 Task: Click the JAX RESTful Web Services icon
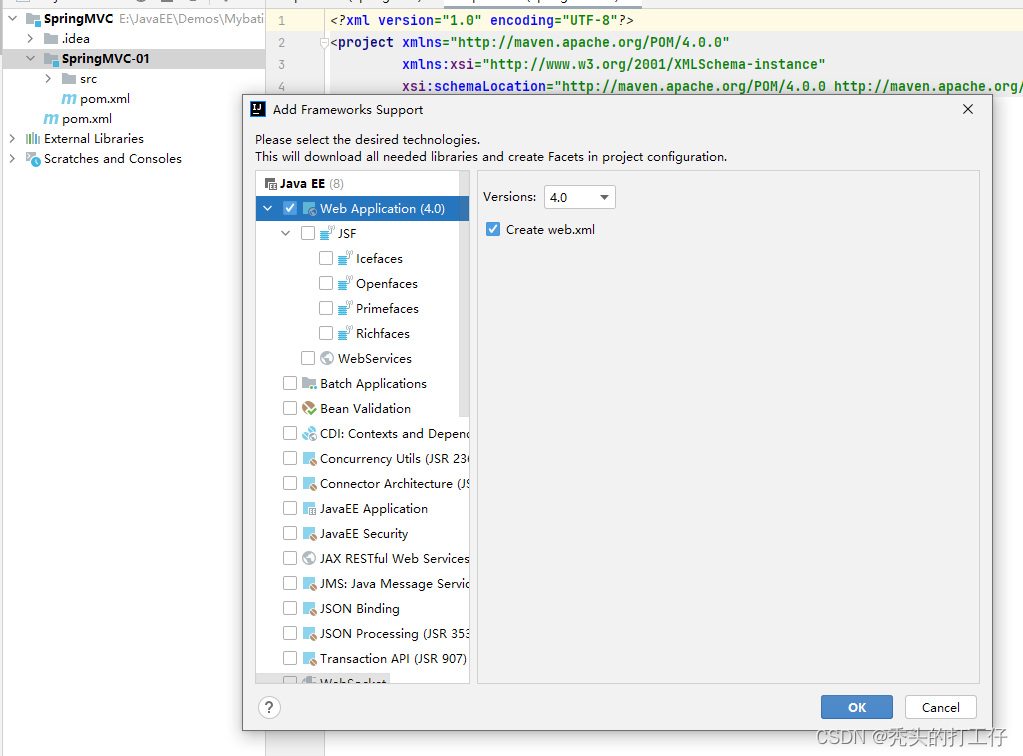(310, 558)
